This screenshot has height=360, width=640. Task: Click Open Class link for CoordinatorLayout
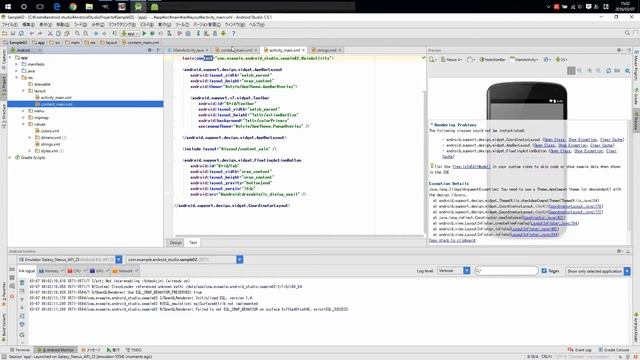click(x=554, y=140)
